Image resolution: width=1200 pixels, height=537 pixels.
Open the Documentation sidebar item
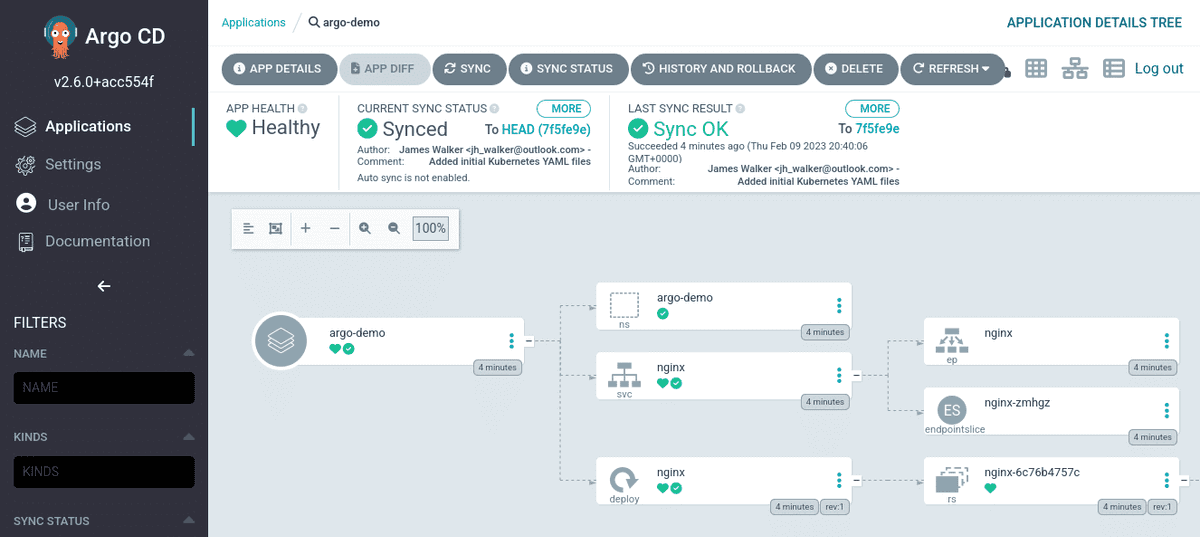click(97, 241)
